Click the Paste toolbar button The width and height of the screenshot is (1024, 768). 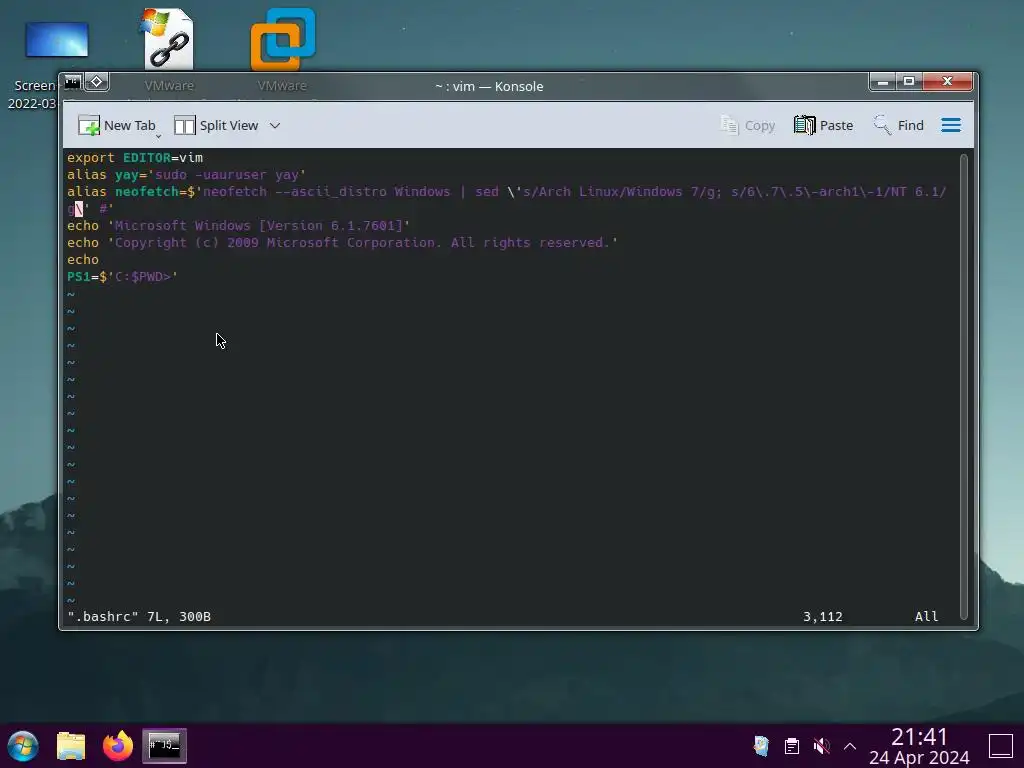click(x=824, y=125)
